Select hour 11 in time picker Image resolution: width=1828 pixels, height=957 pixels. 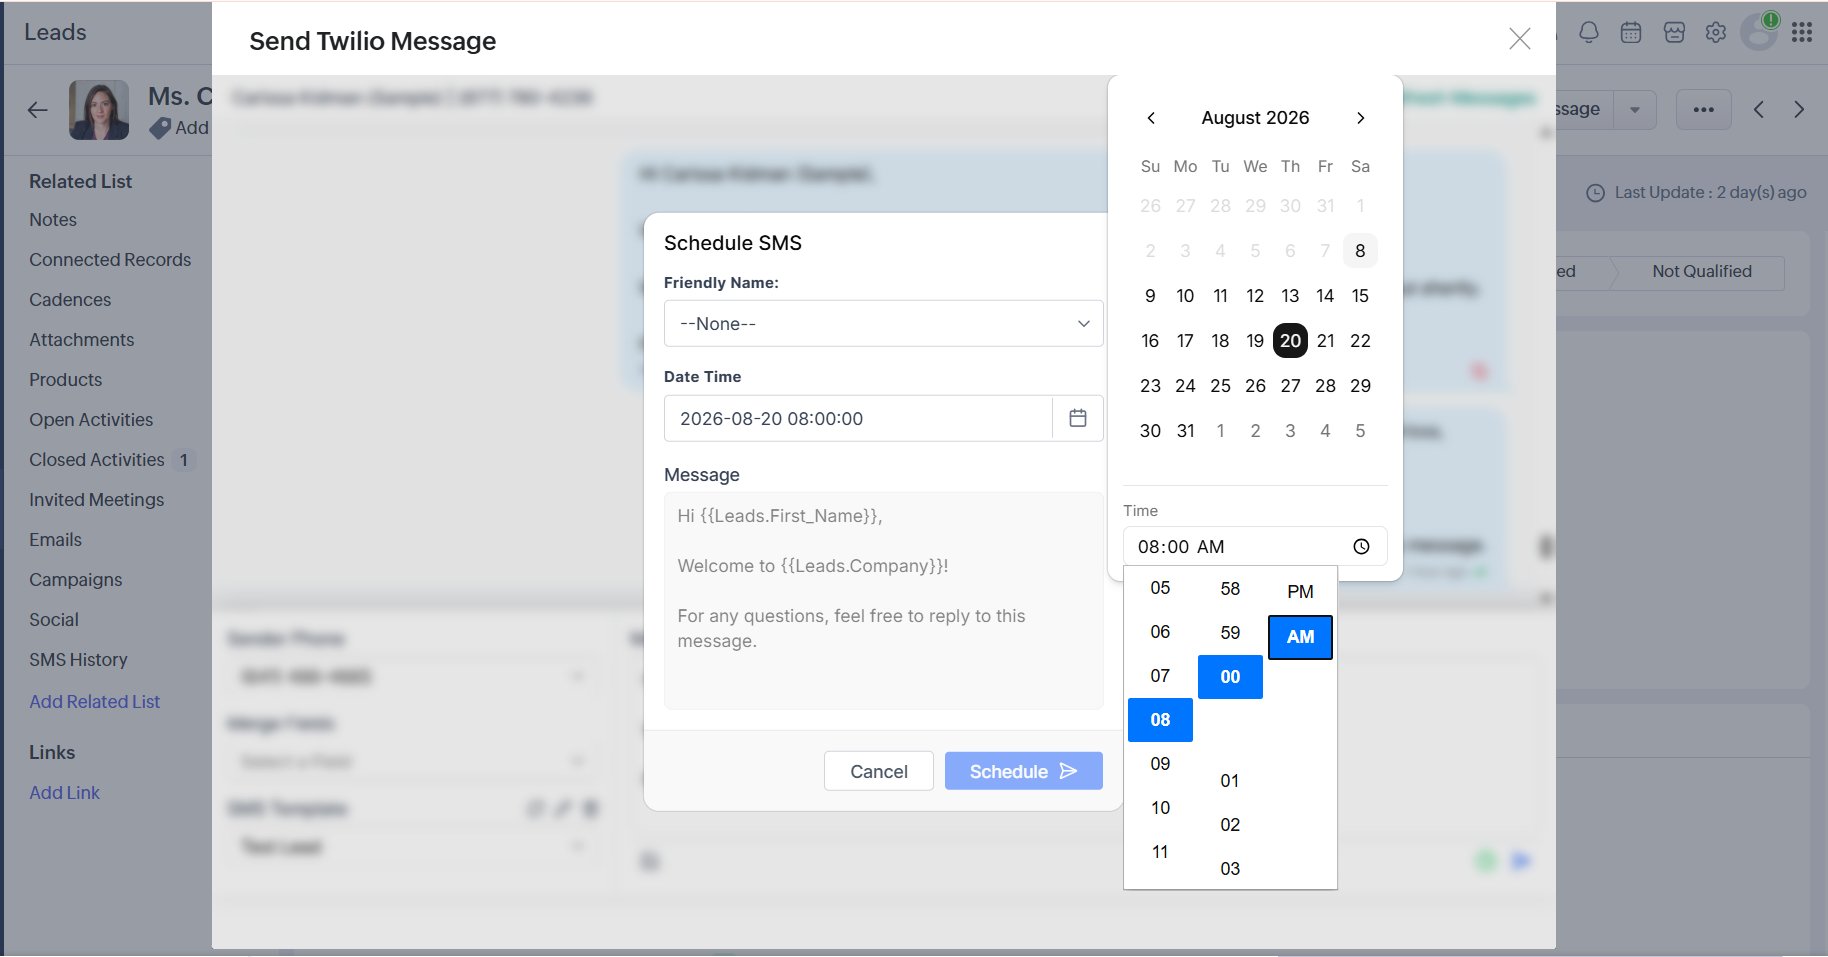(1160, 852)
